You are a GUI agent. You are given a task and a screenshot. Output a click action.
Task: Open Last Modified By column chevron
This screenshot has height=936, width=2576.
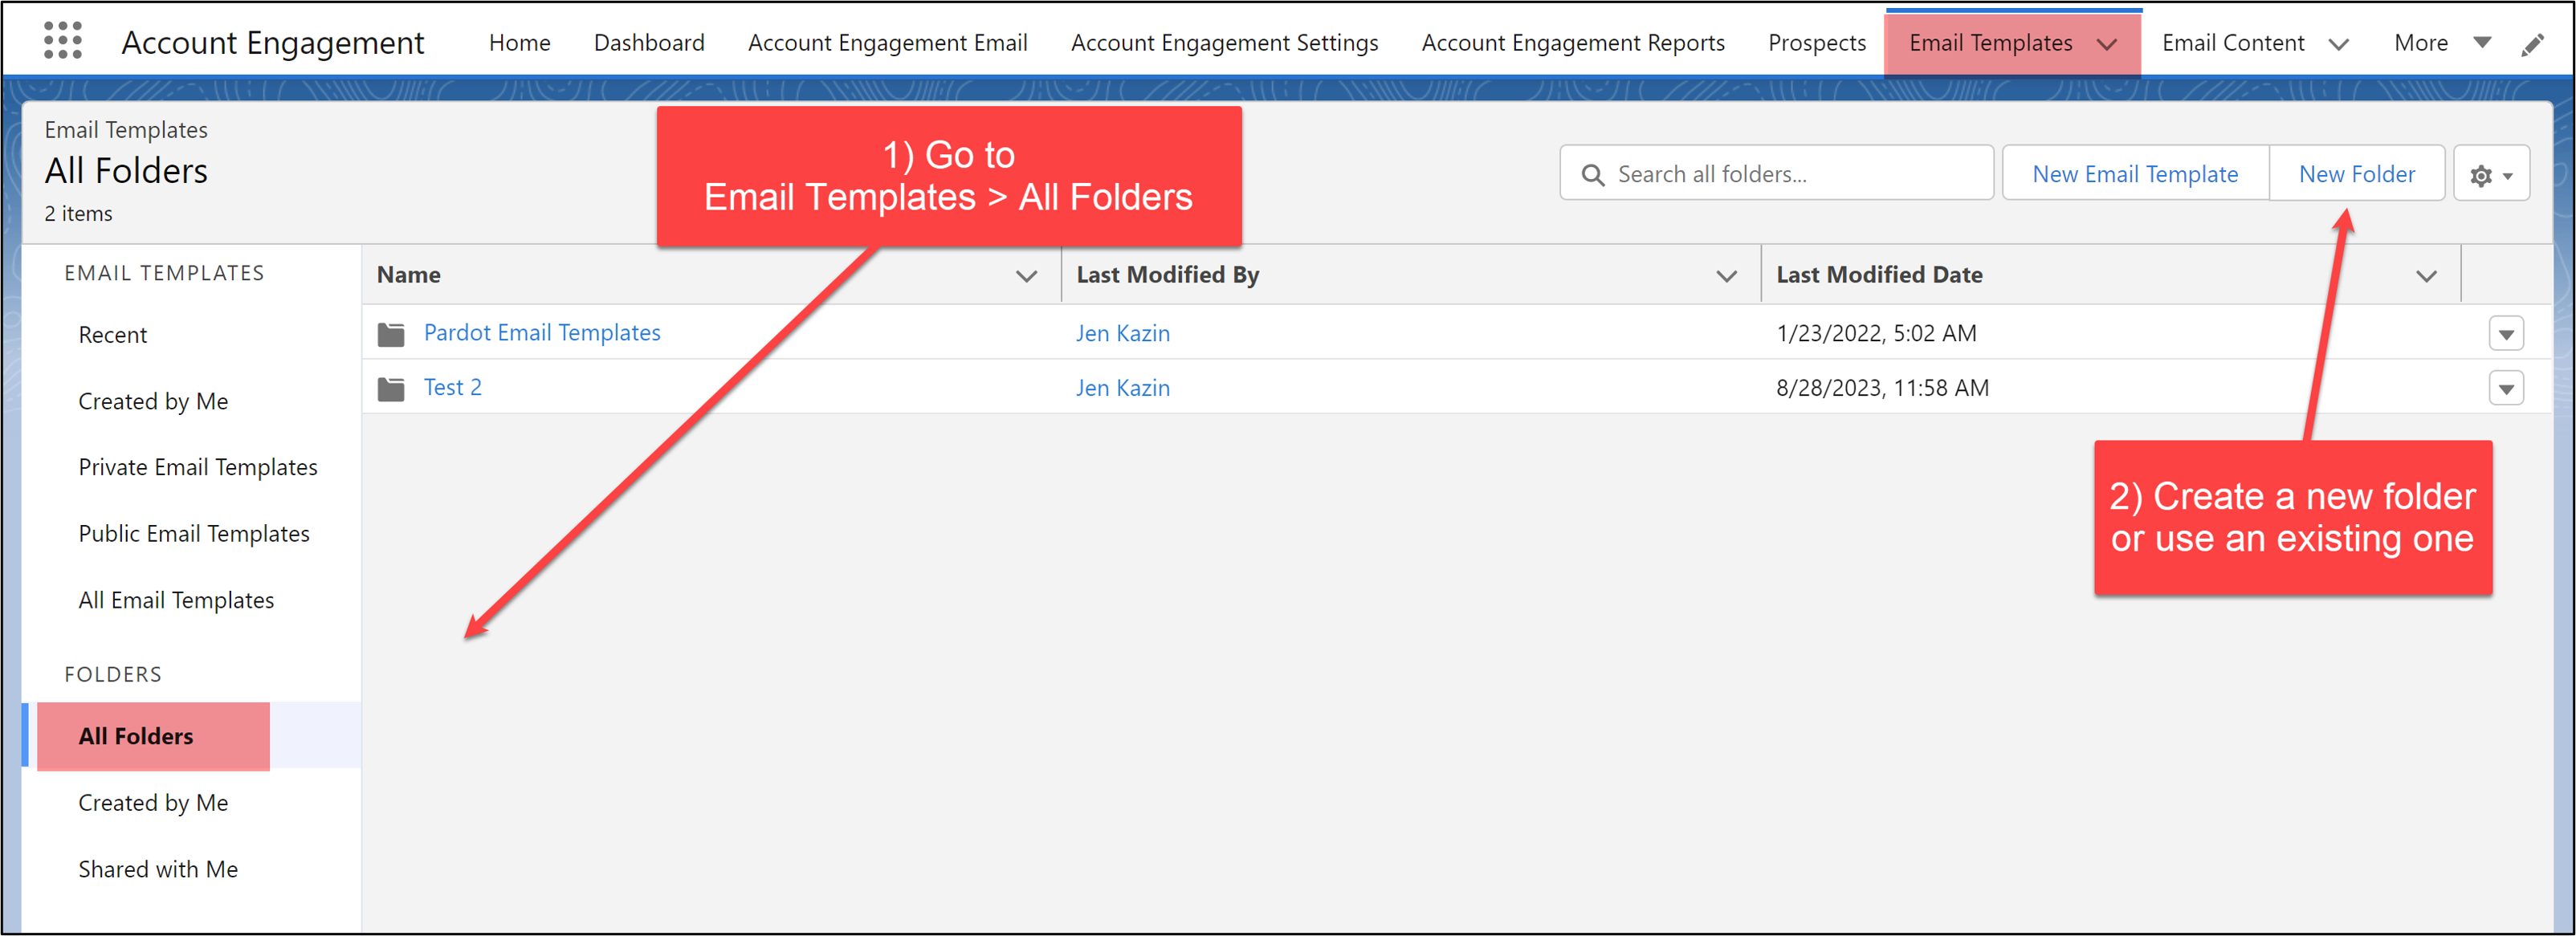pos(1726,276)
